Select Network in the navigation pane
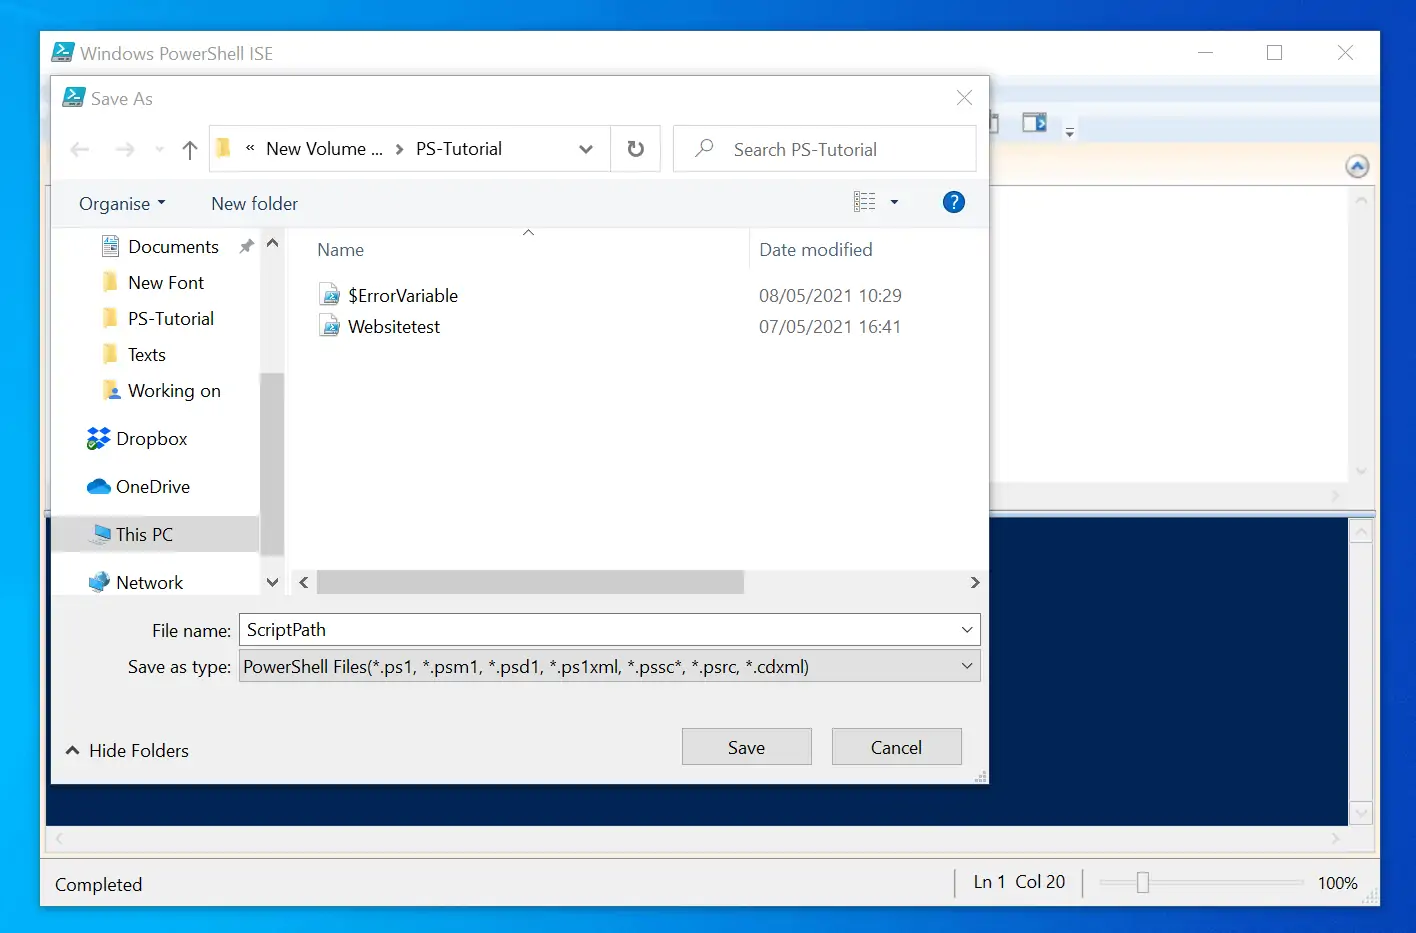1416x933 pixels. 149,583
